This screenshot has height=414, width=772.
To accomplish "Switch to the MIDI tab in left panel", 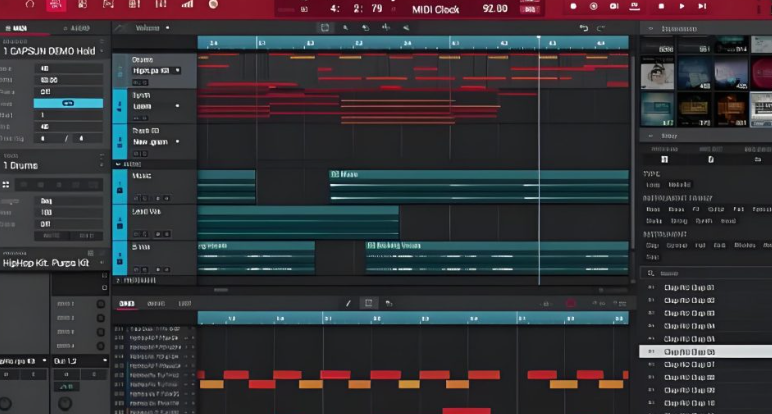I will (x=17, y=29).
